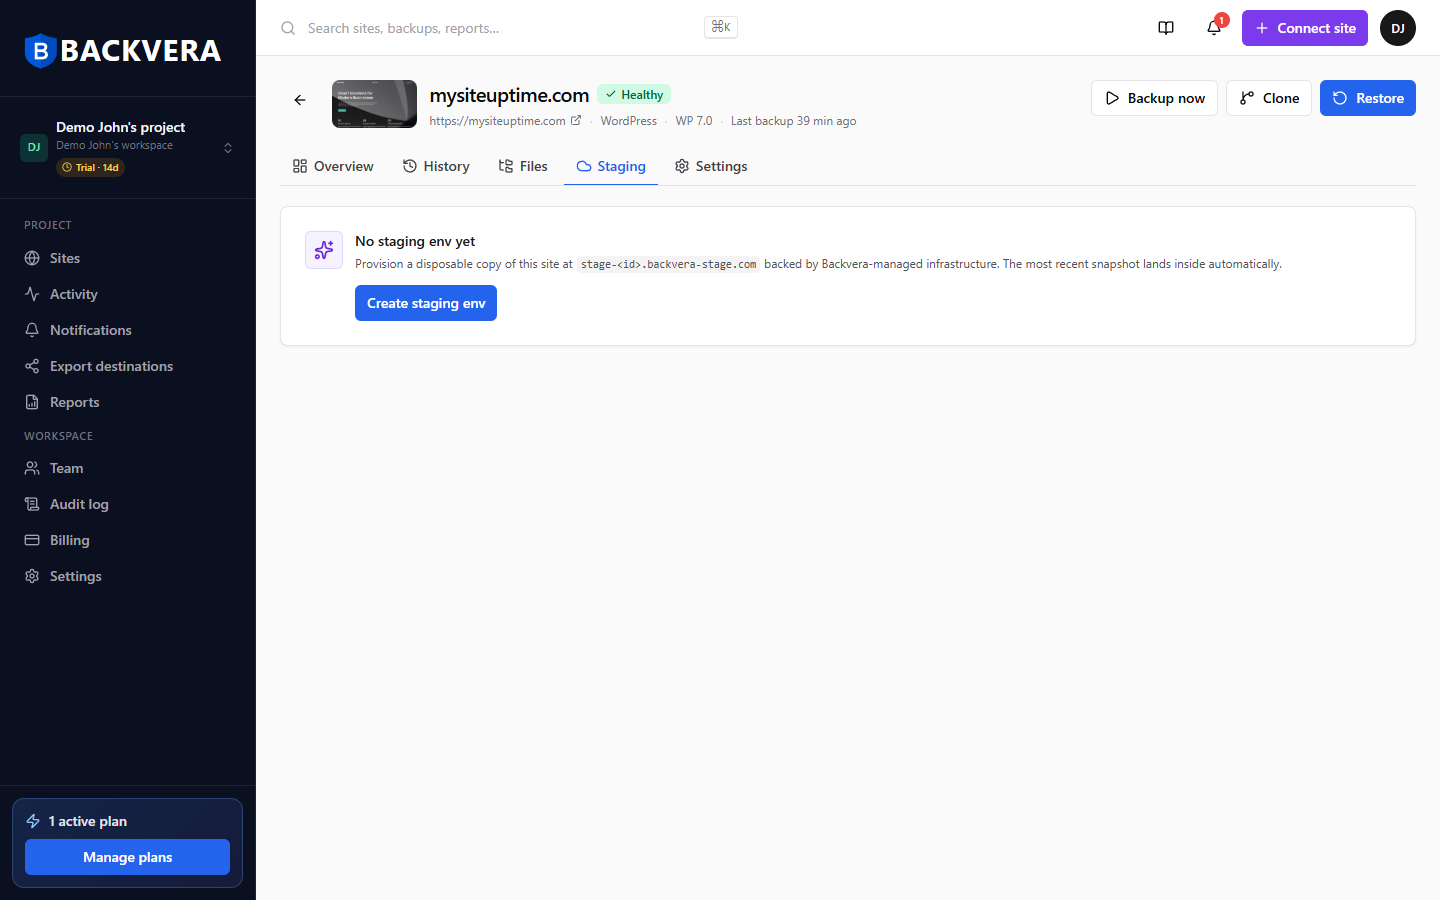
Task: Open the notifications bell with the badge
Action: [x=1214, y=28]
